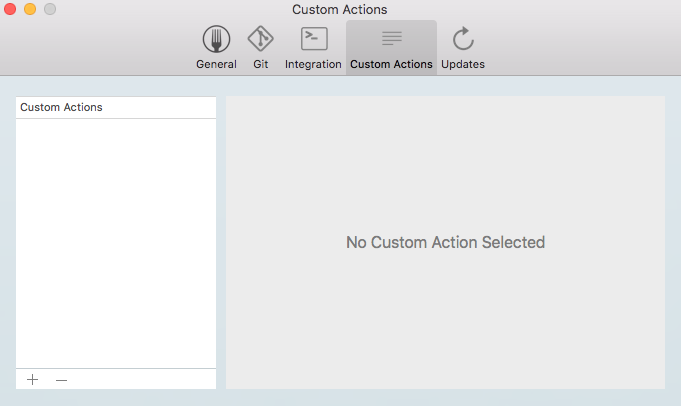
Task: Select the Custom Actions tab
Action: click(391, 47)
